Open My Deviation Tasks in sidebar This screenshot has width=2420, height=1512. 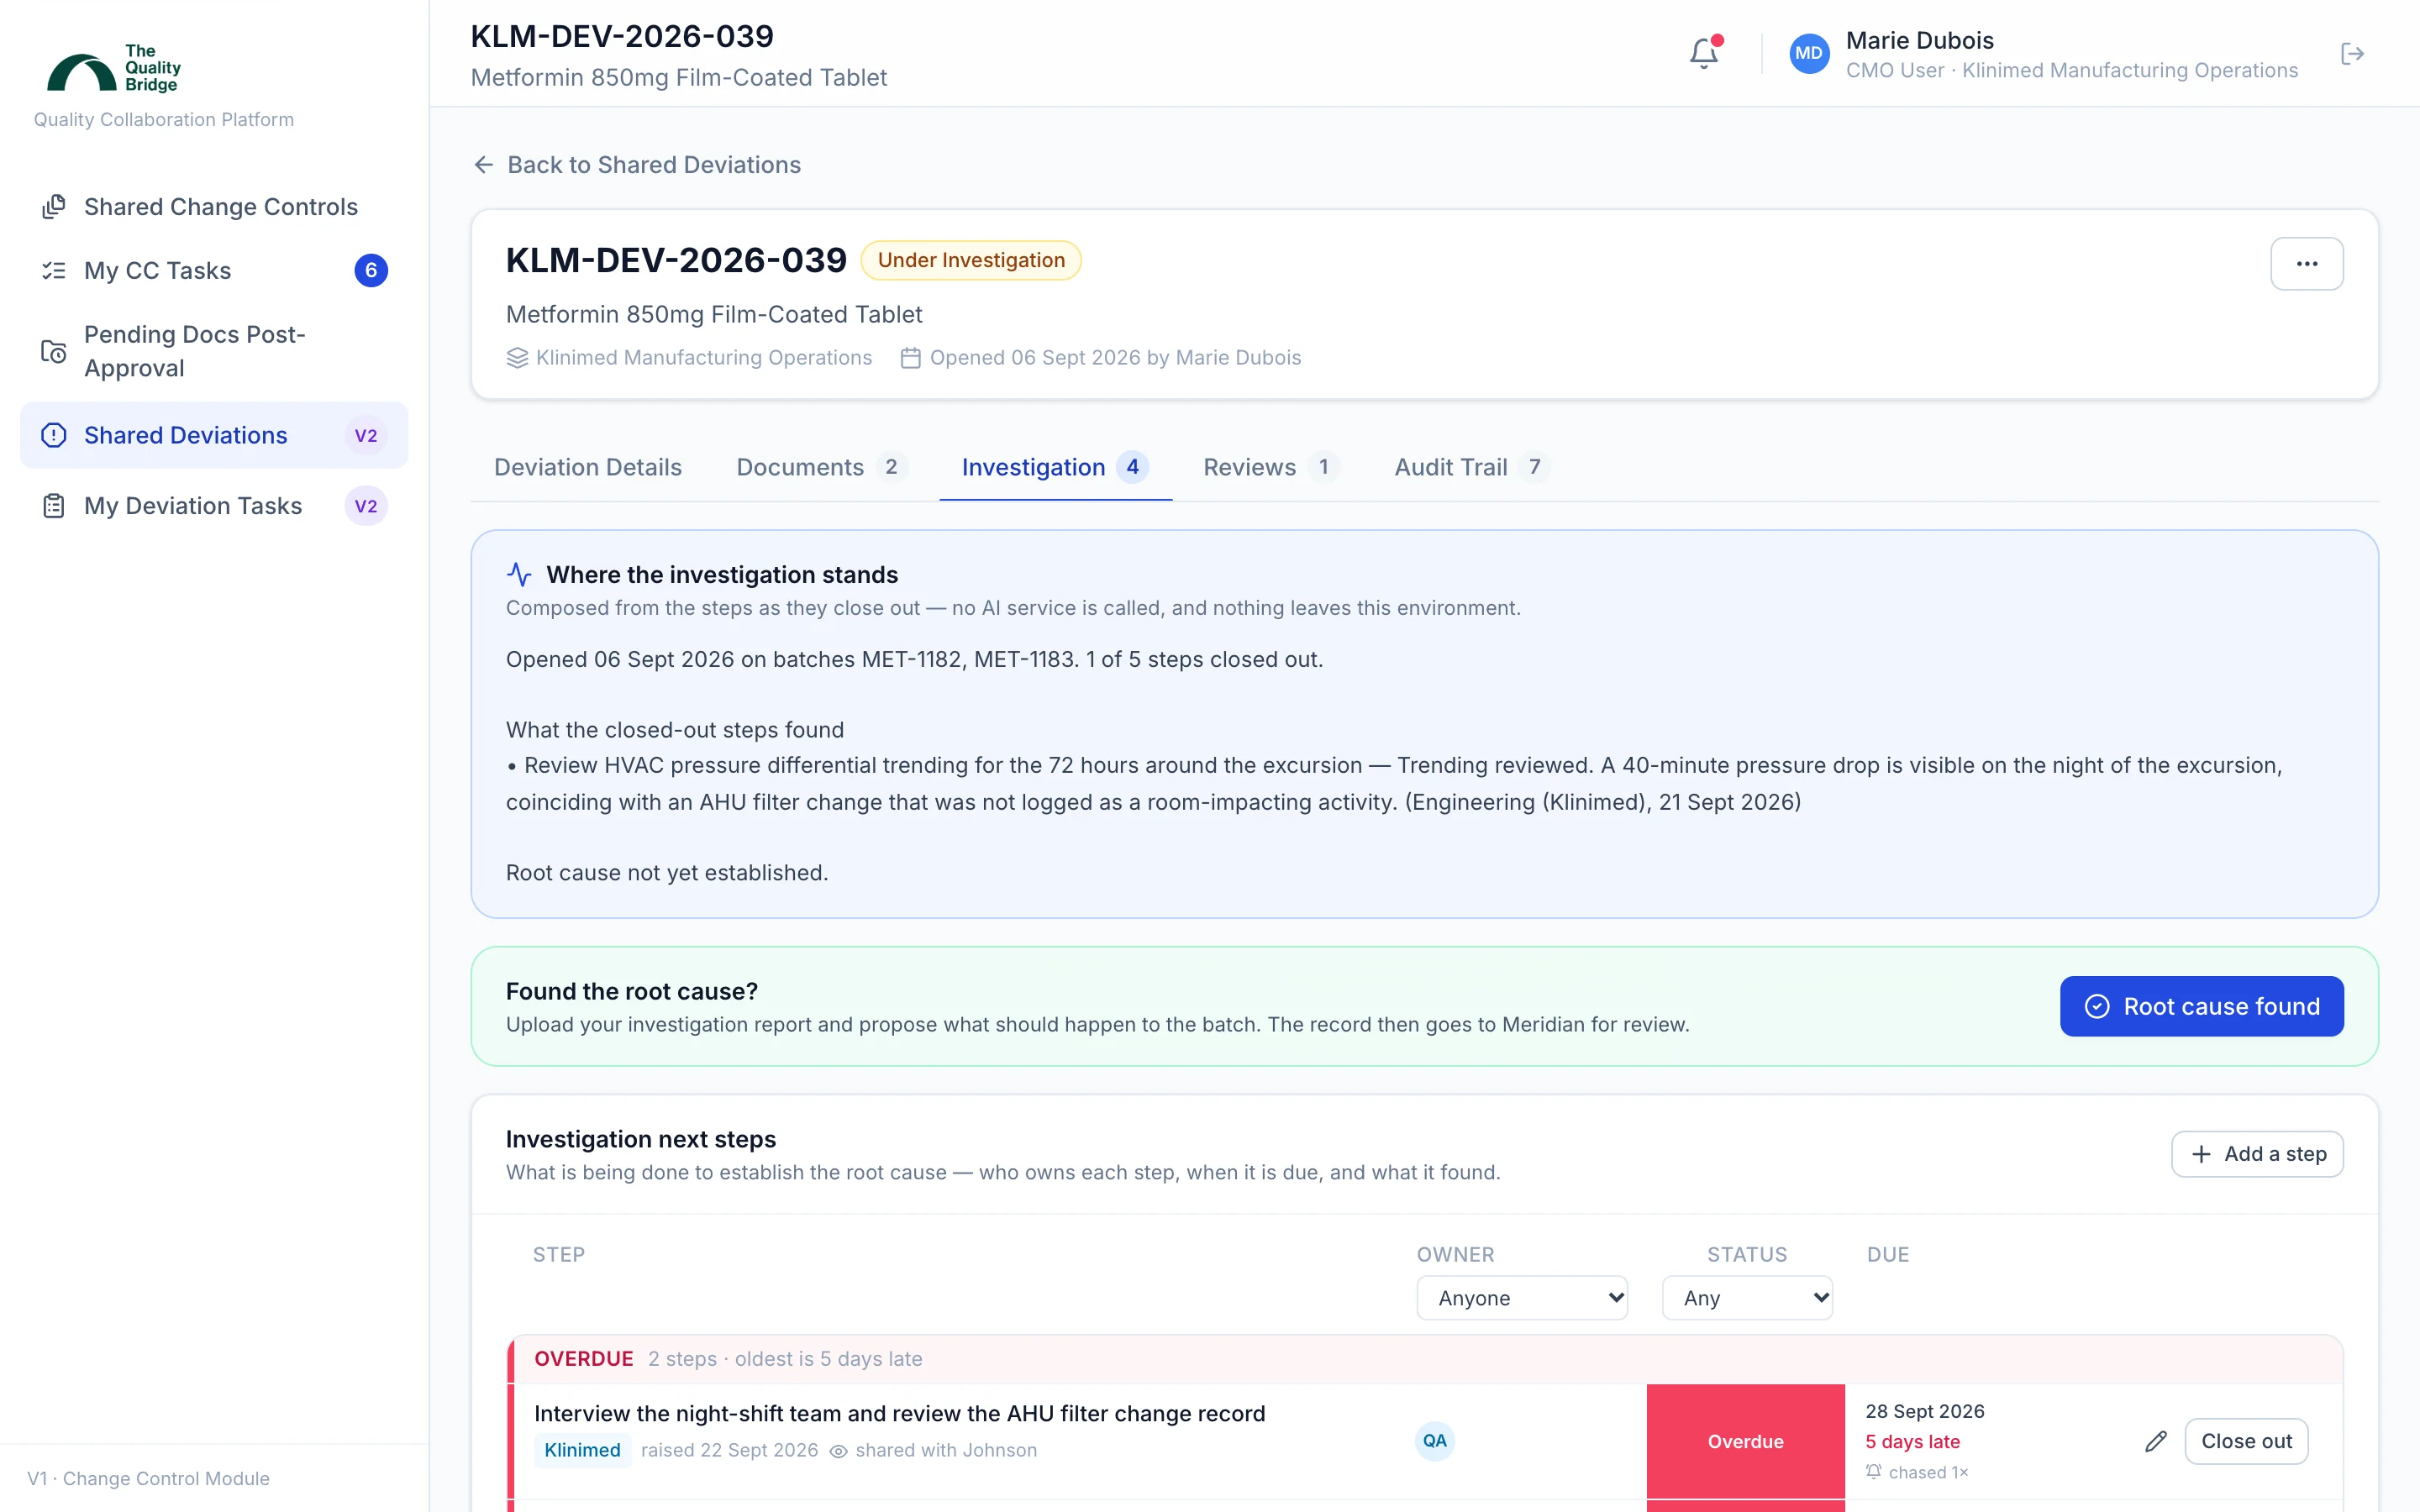click(x=214, y=506)
